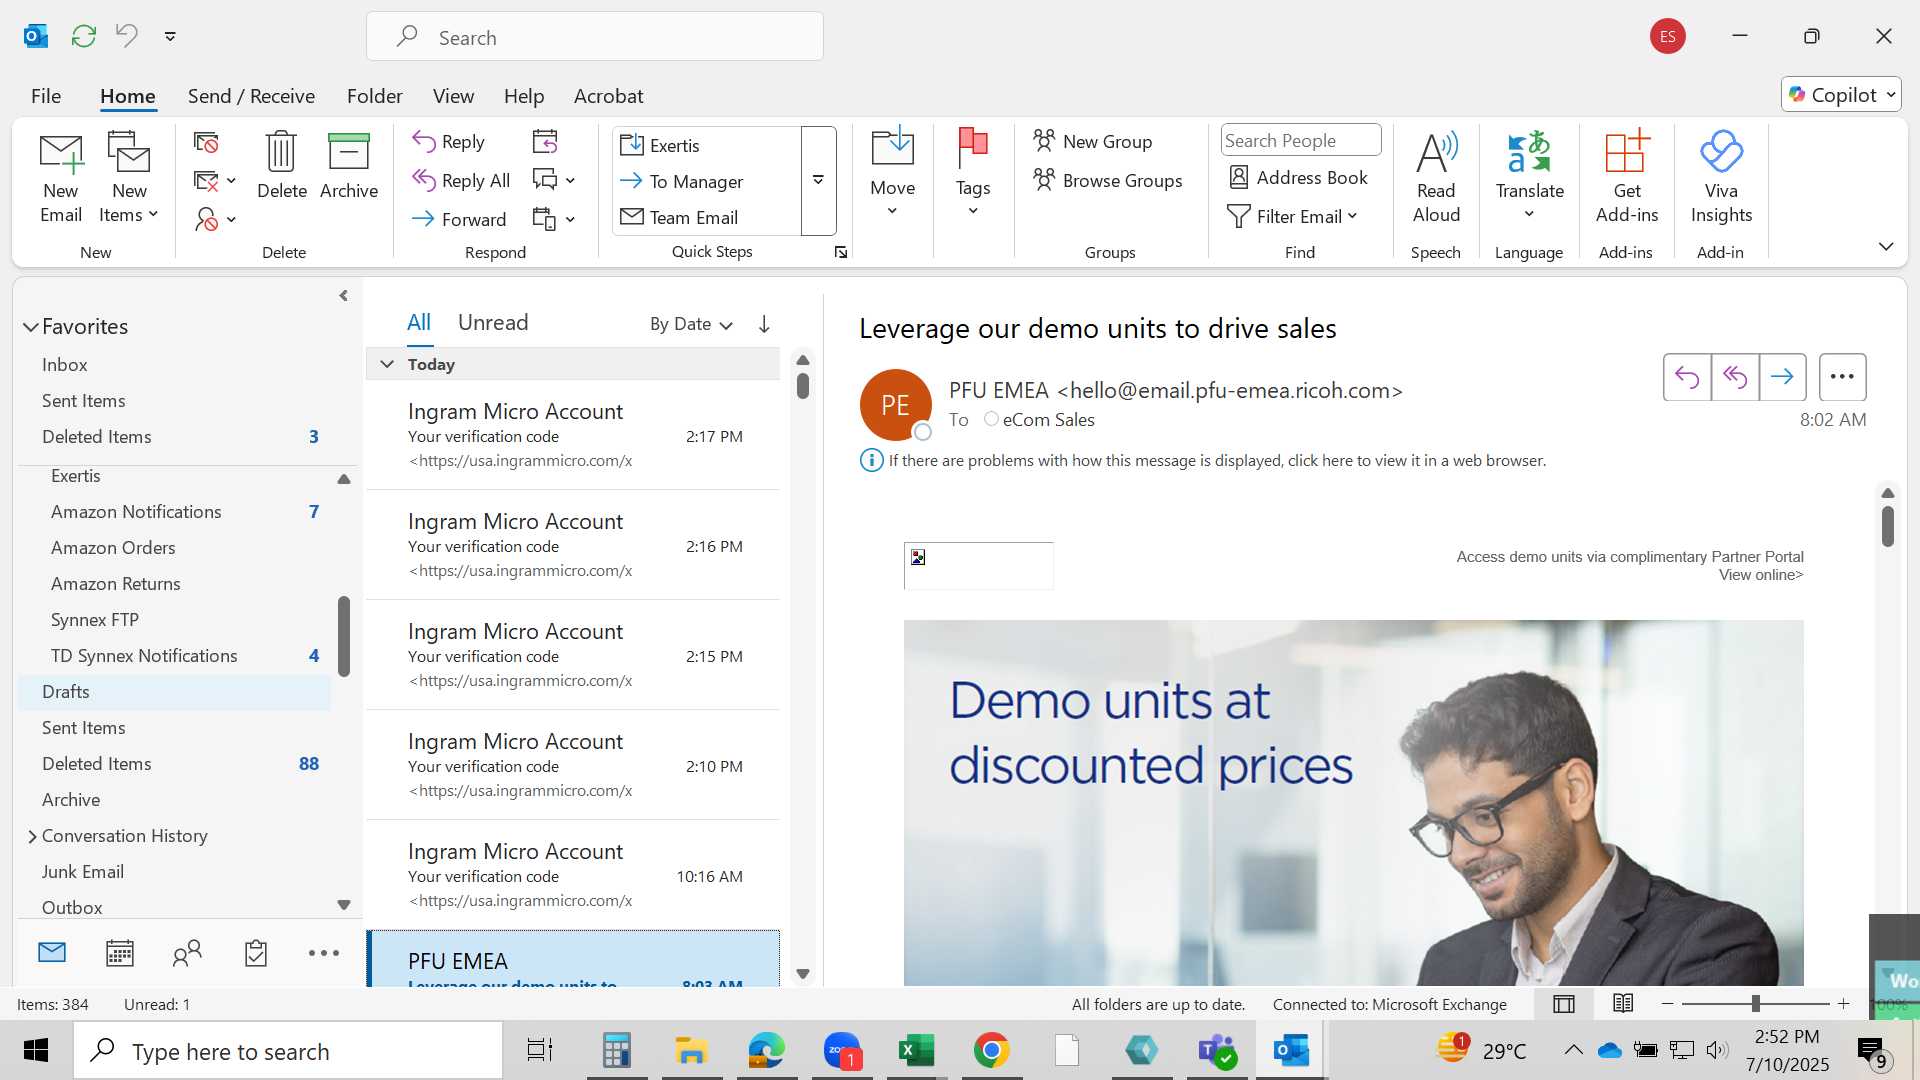Click the zoom slider handle in status bar
This screenshot has height=1080, width=1920.
pos(1755,1004)
